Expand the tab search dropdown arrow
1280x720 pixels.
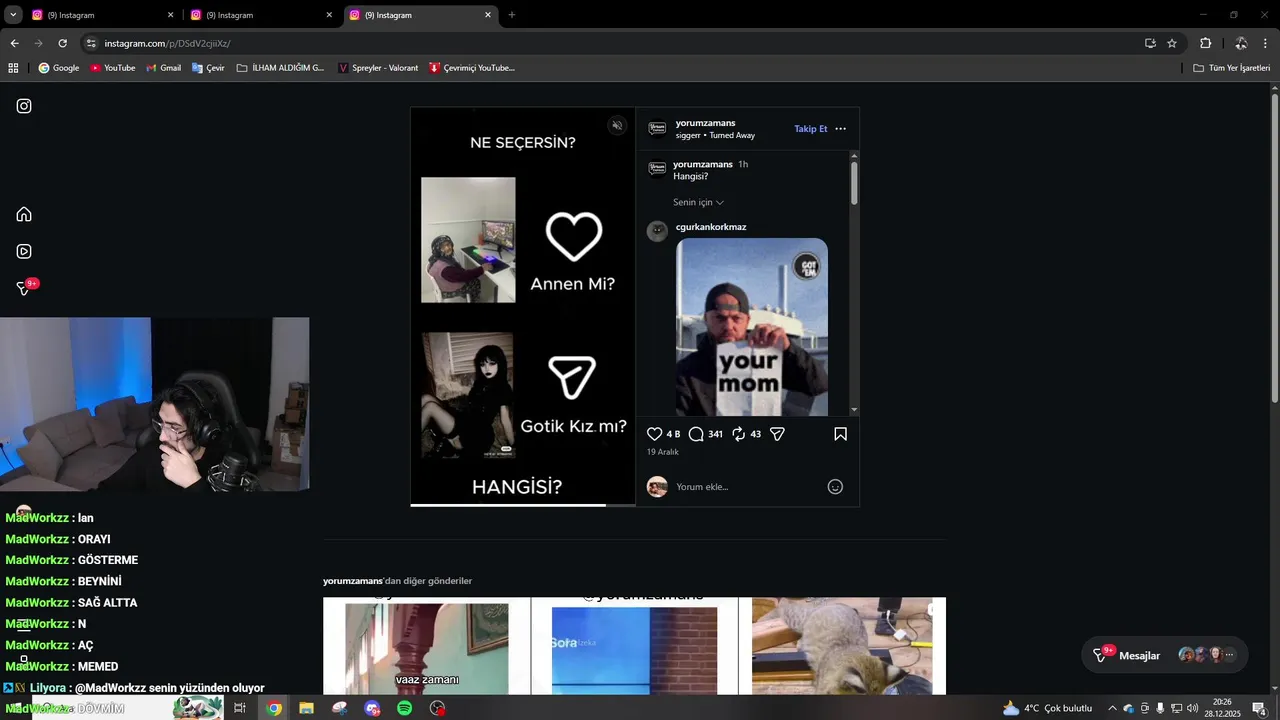pyautogui.click(x=13, y=15)
